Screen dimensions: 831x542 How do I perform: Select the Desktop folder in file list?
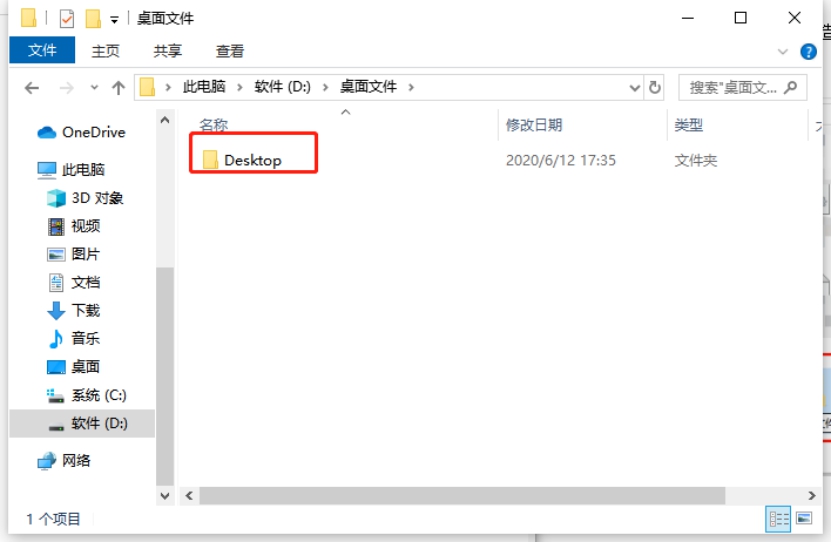tap(252, 161)
